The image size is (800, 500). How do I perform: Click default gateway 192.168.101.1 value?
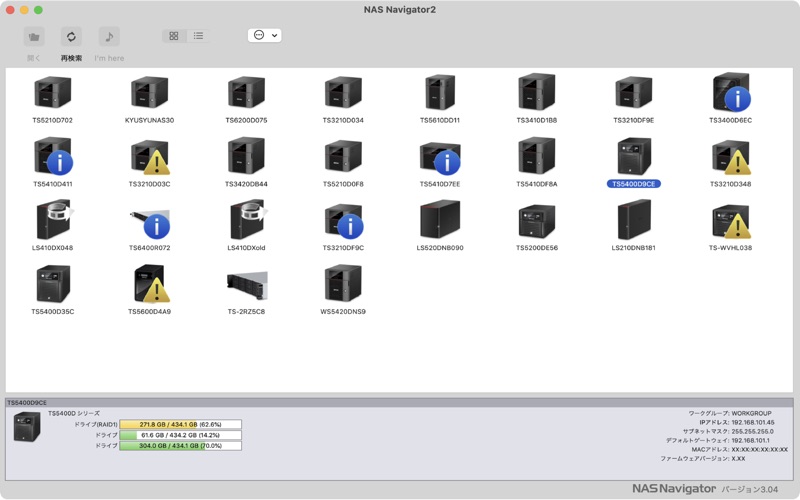click(750, 440)
